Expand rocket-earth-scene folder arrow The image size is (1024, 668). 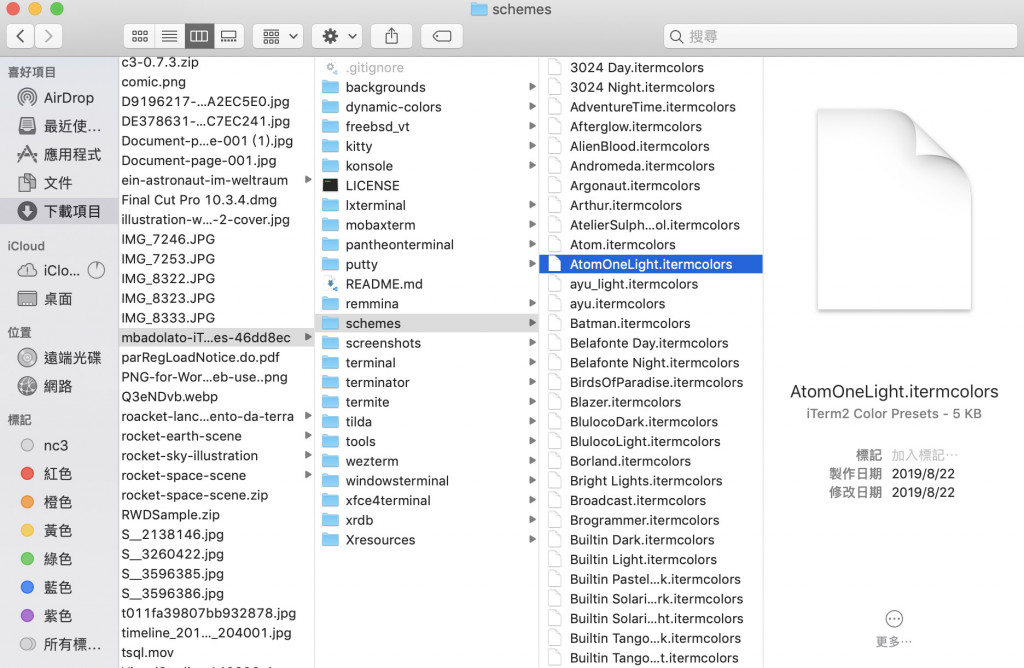pos(308,436)
